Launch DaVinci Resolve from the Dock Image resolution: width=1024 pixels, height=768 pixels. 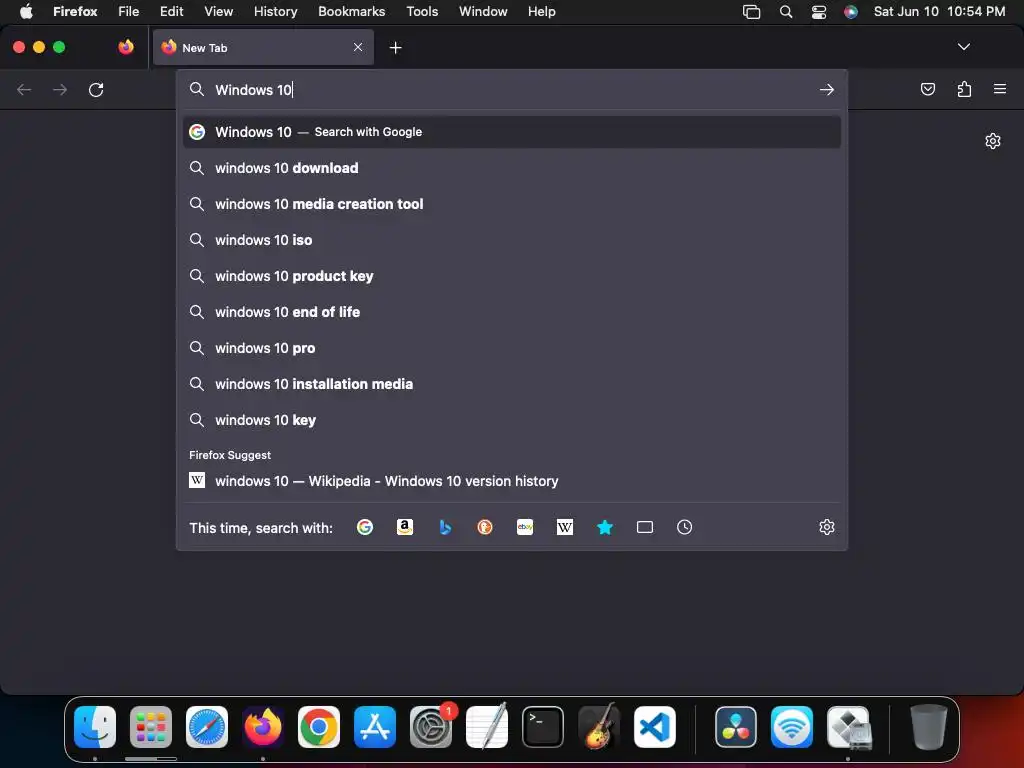click(x=736, y=727)
